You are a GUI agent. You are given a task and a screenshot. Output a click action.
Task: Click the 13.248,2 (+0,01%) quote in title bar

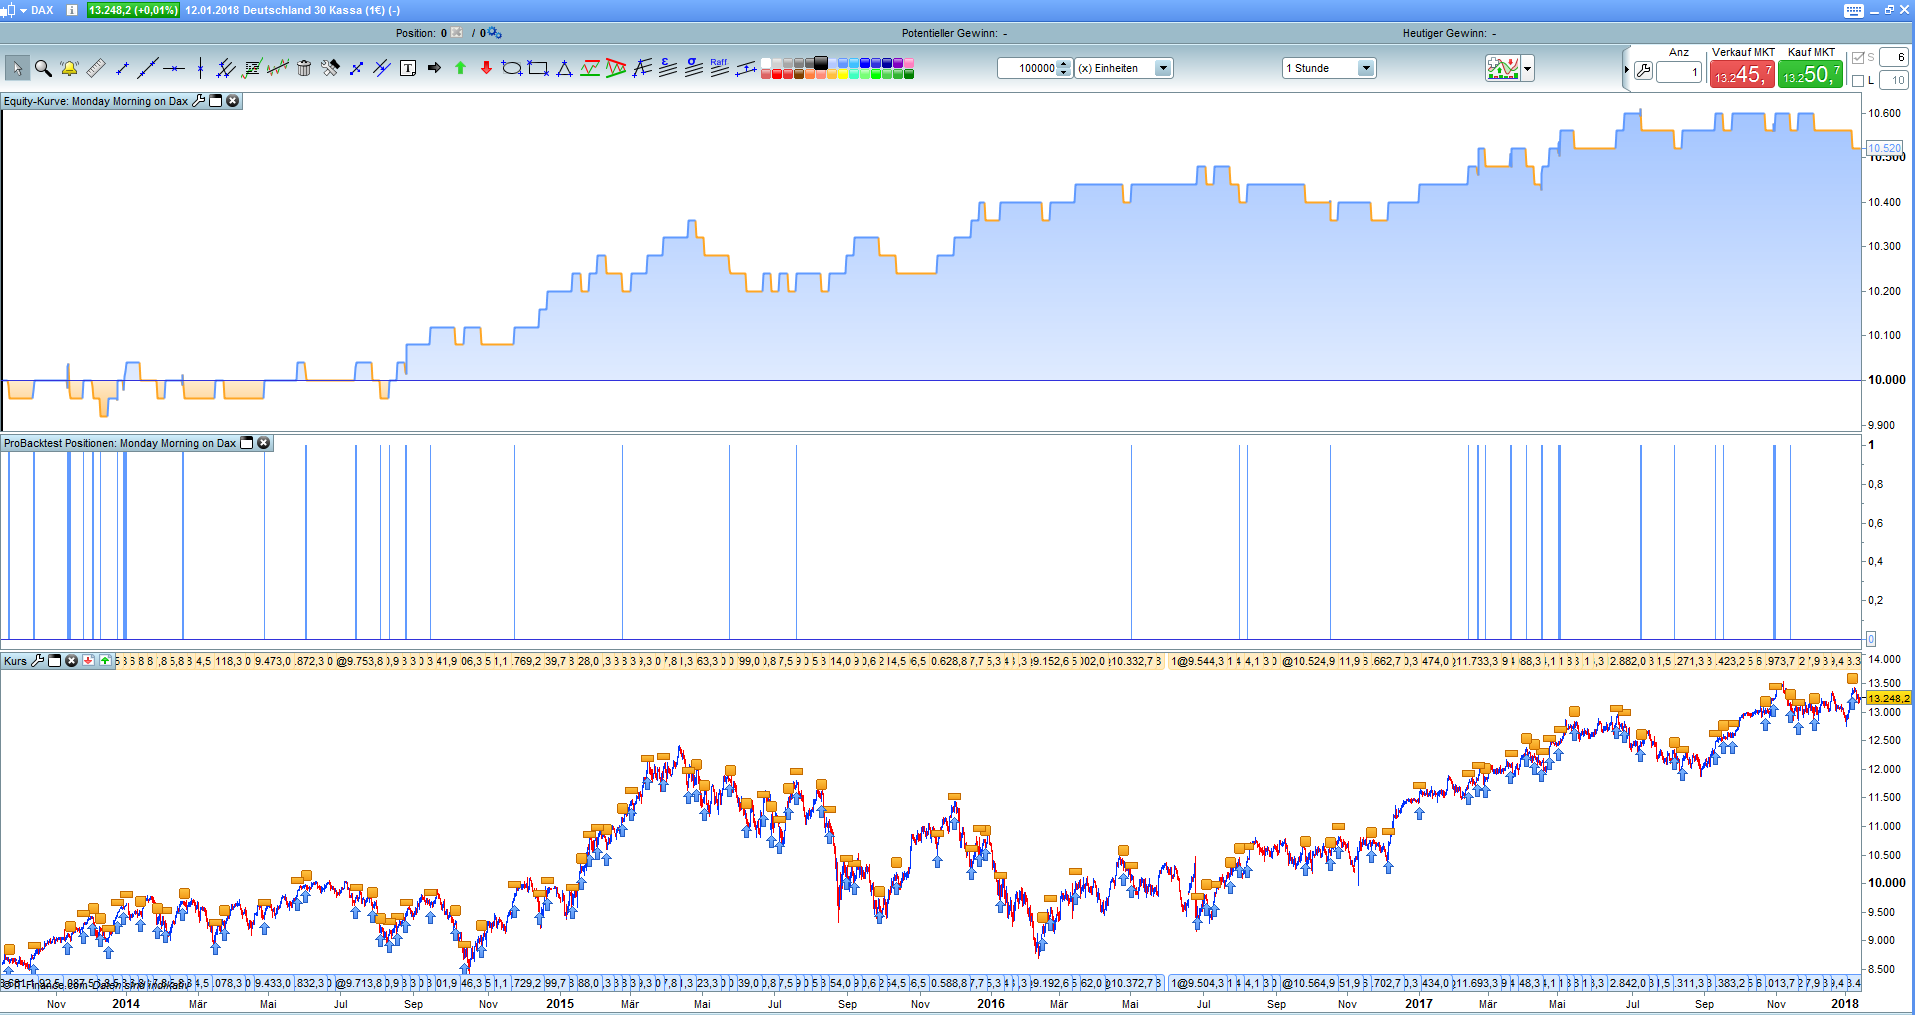tap(133, 10)
